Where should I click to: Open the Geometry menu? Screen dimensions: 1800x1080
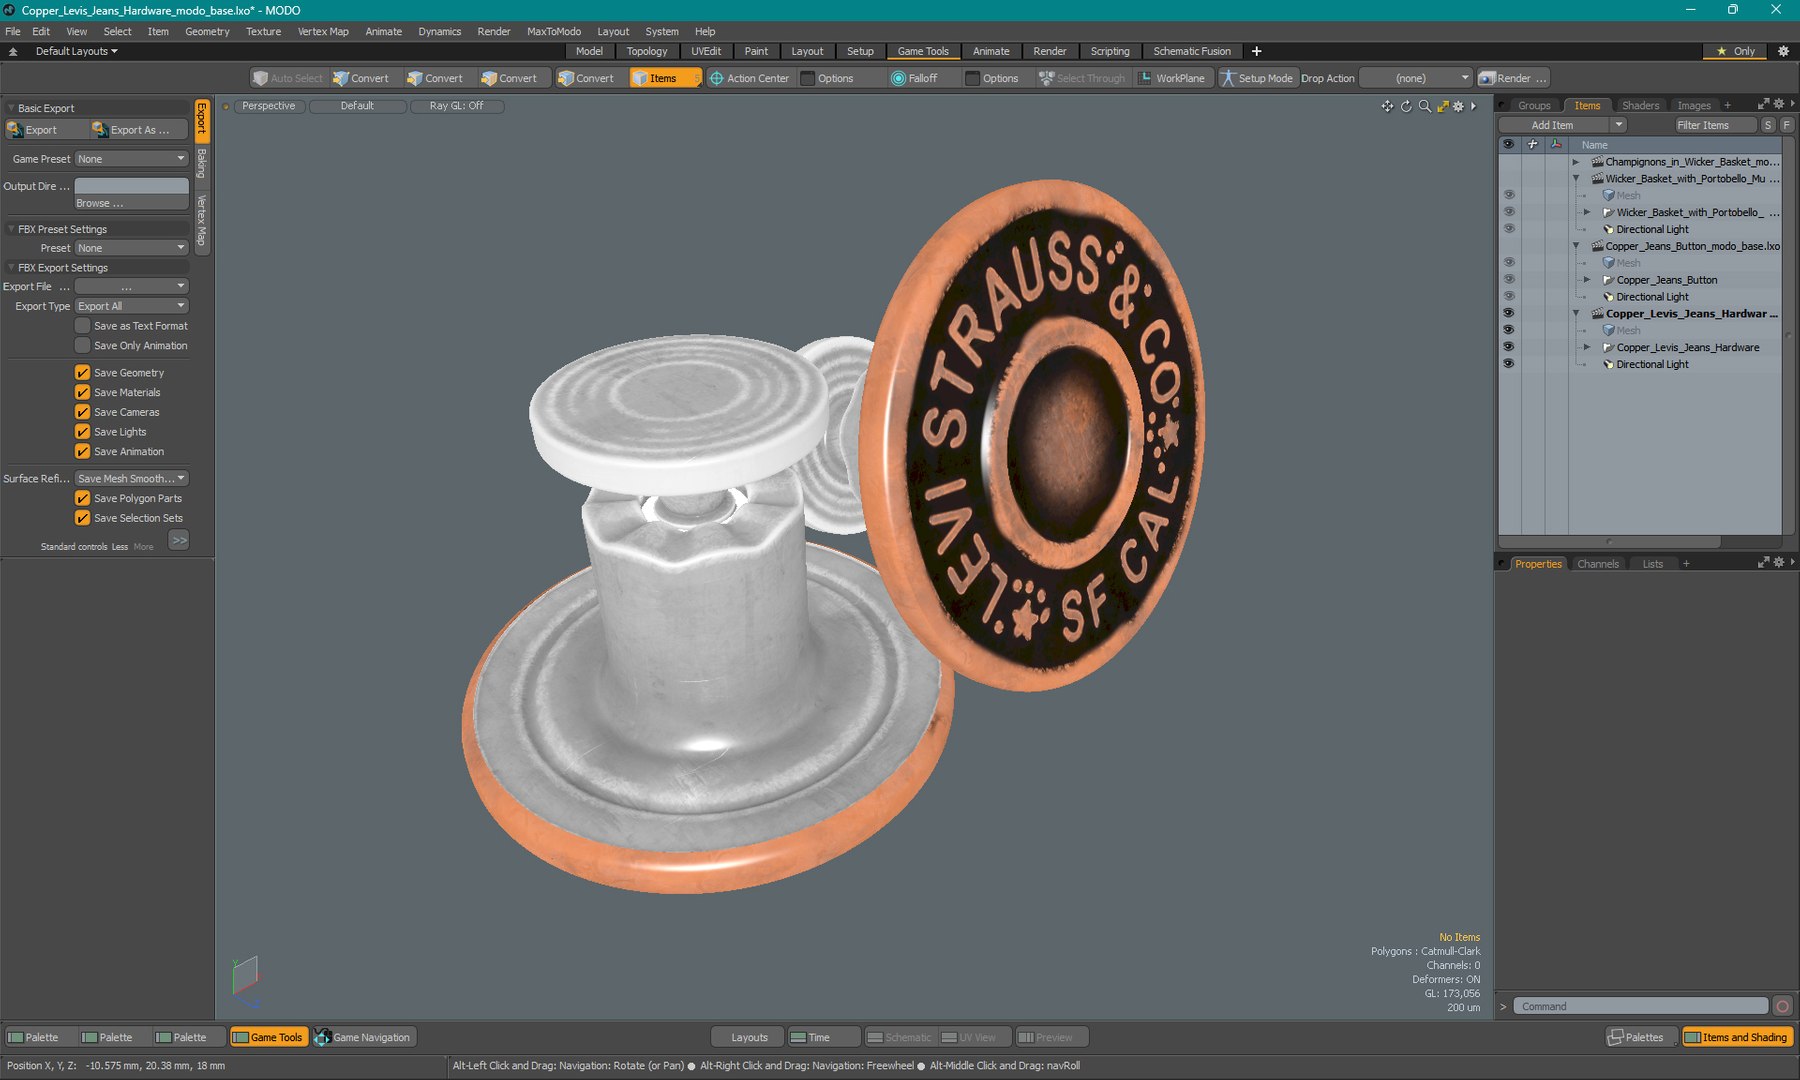[x=207, y=31]
